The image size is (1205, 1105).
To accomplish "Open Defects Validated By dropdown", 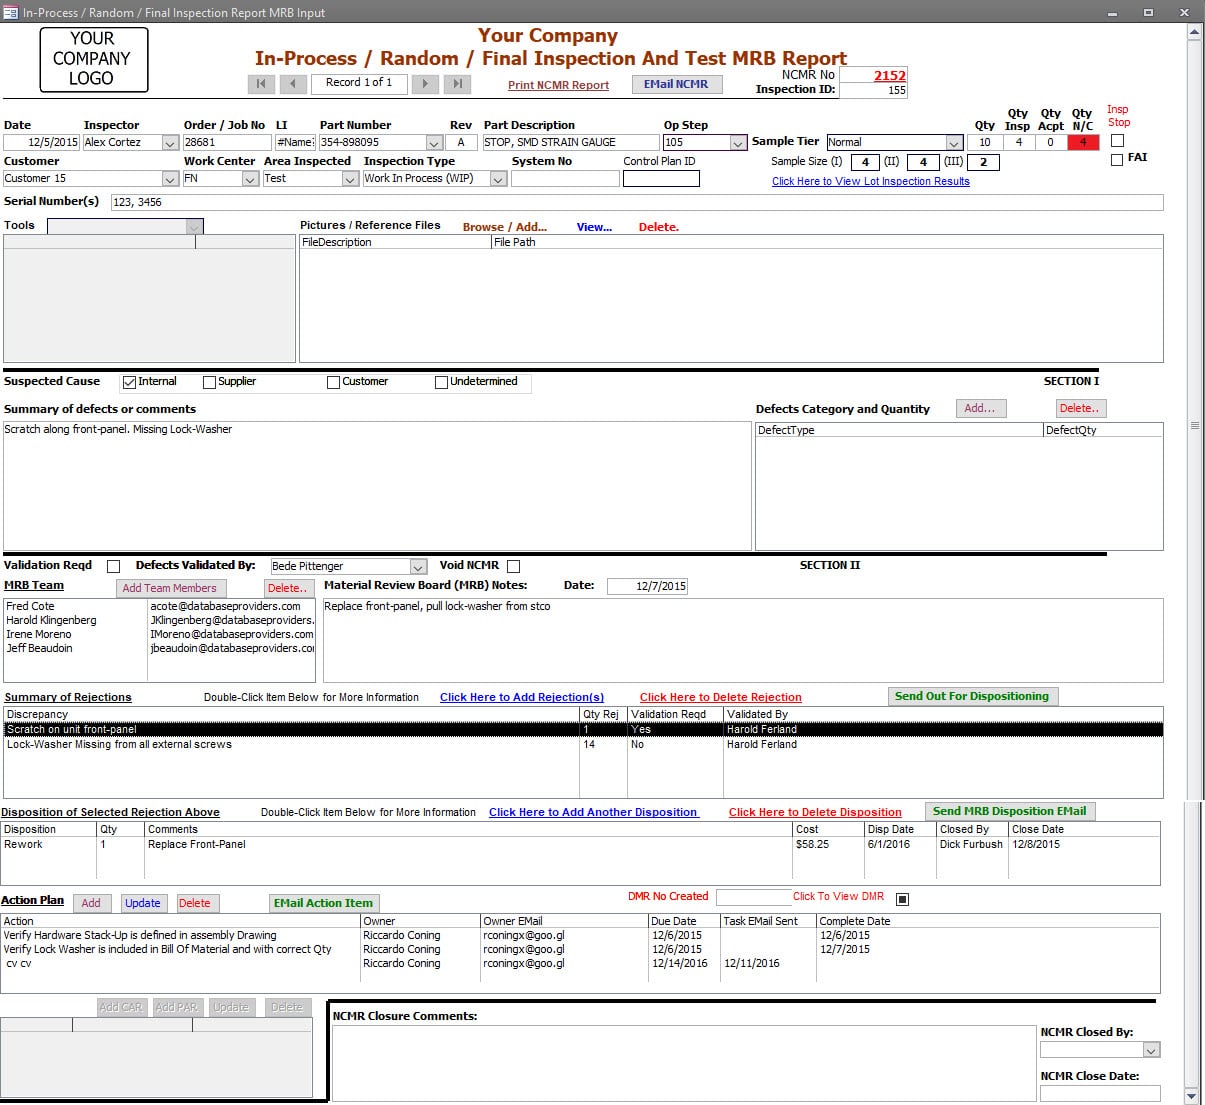I will (419, 567).
